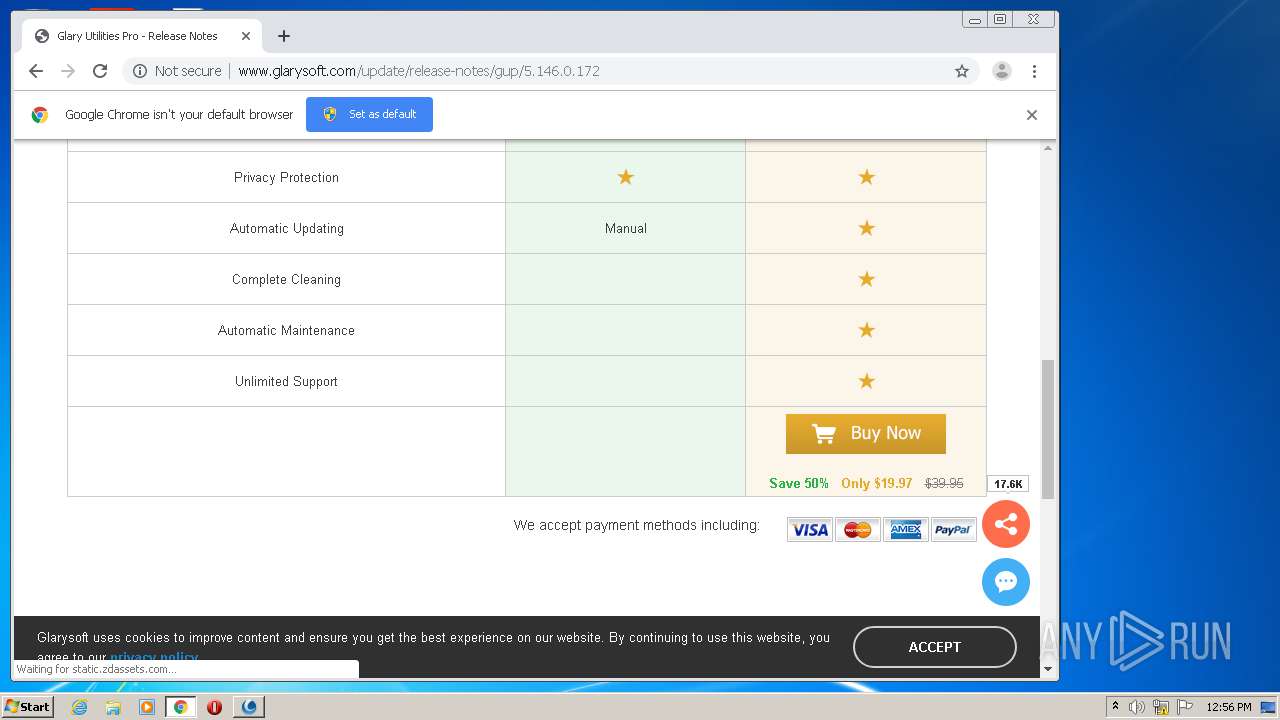Select the Glary Utilities Pro - Release Notes tab

(x=142, y=36)
